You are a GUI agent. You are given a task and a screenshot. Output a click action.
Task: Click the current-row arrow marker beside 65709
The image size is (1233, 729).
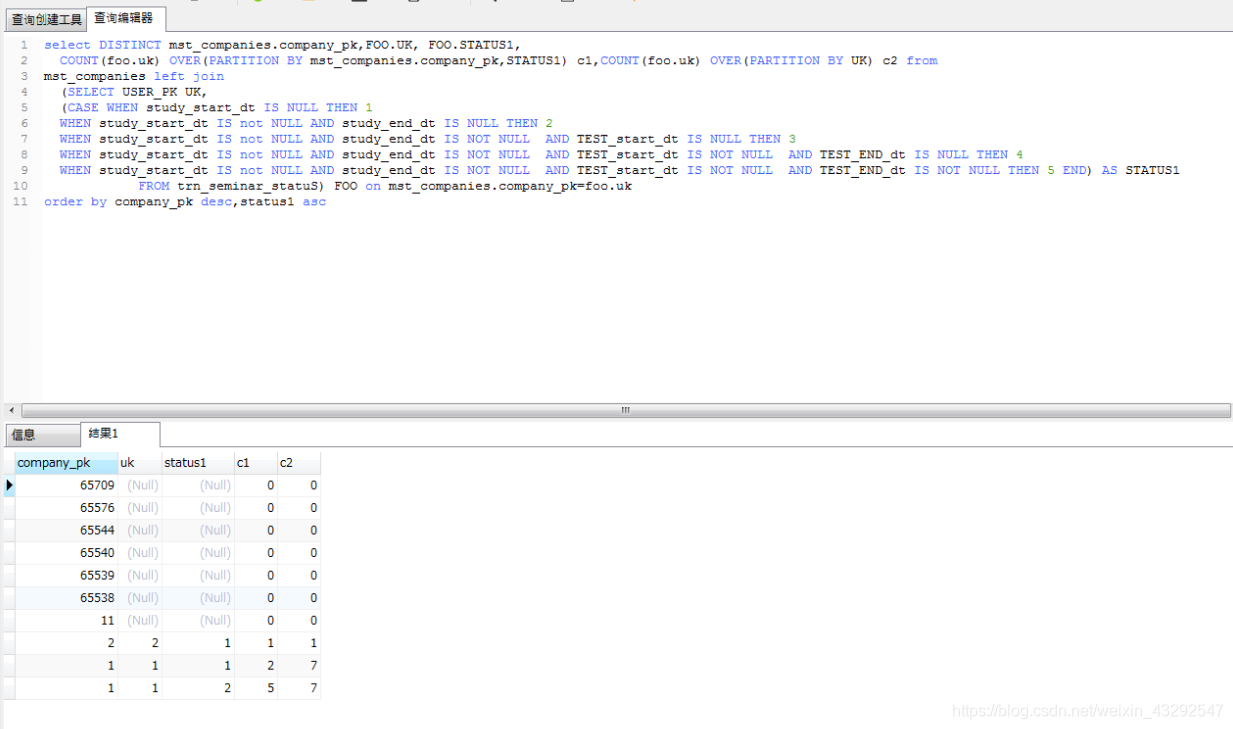click(9, 485)
